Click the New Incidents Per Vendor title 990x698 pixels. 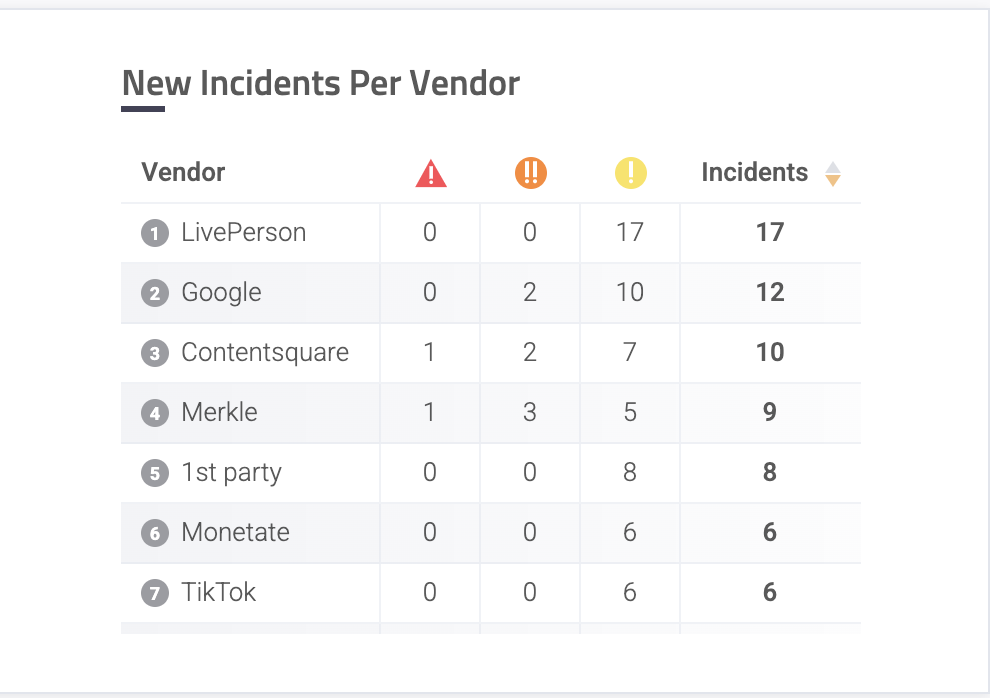320,83
